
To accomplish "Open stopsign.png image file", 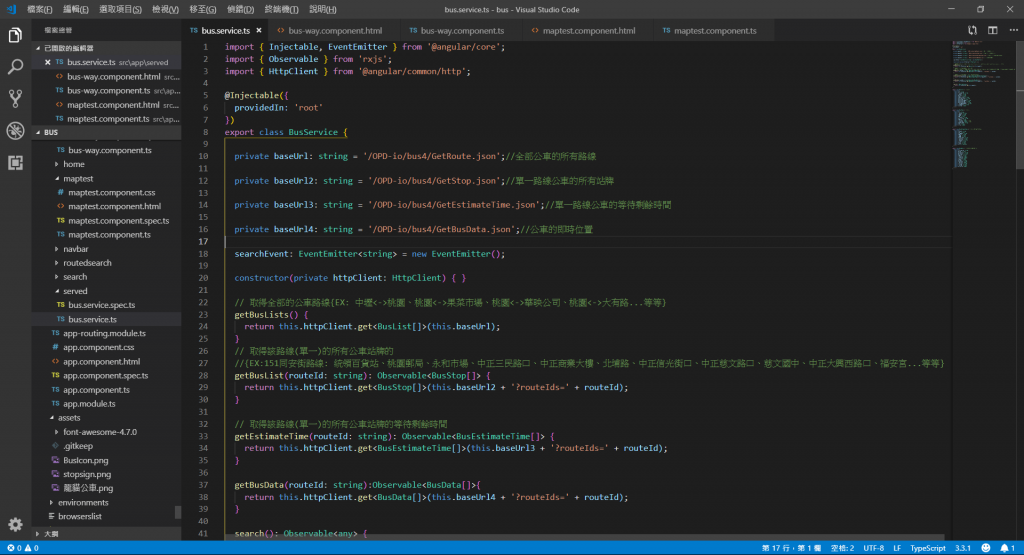I will click(x=86, y=475).
